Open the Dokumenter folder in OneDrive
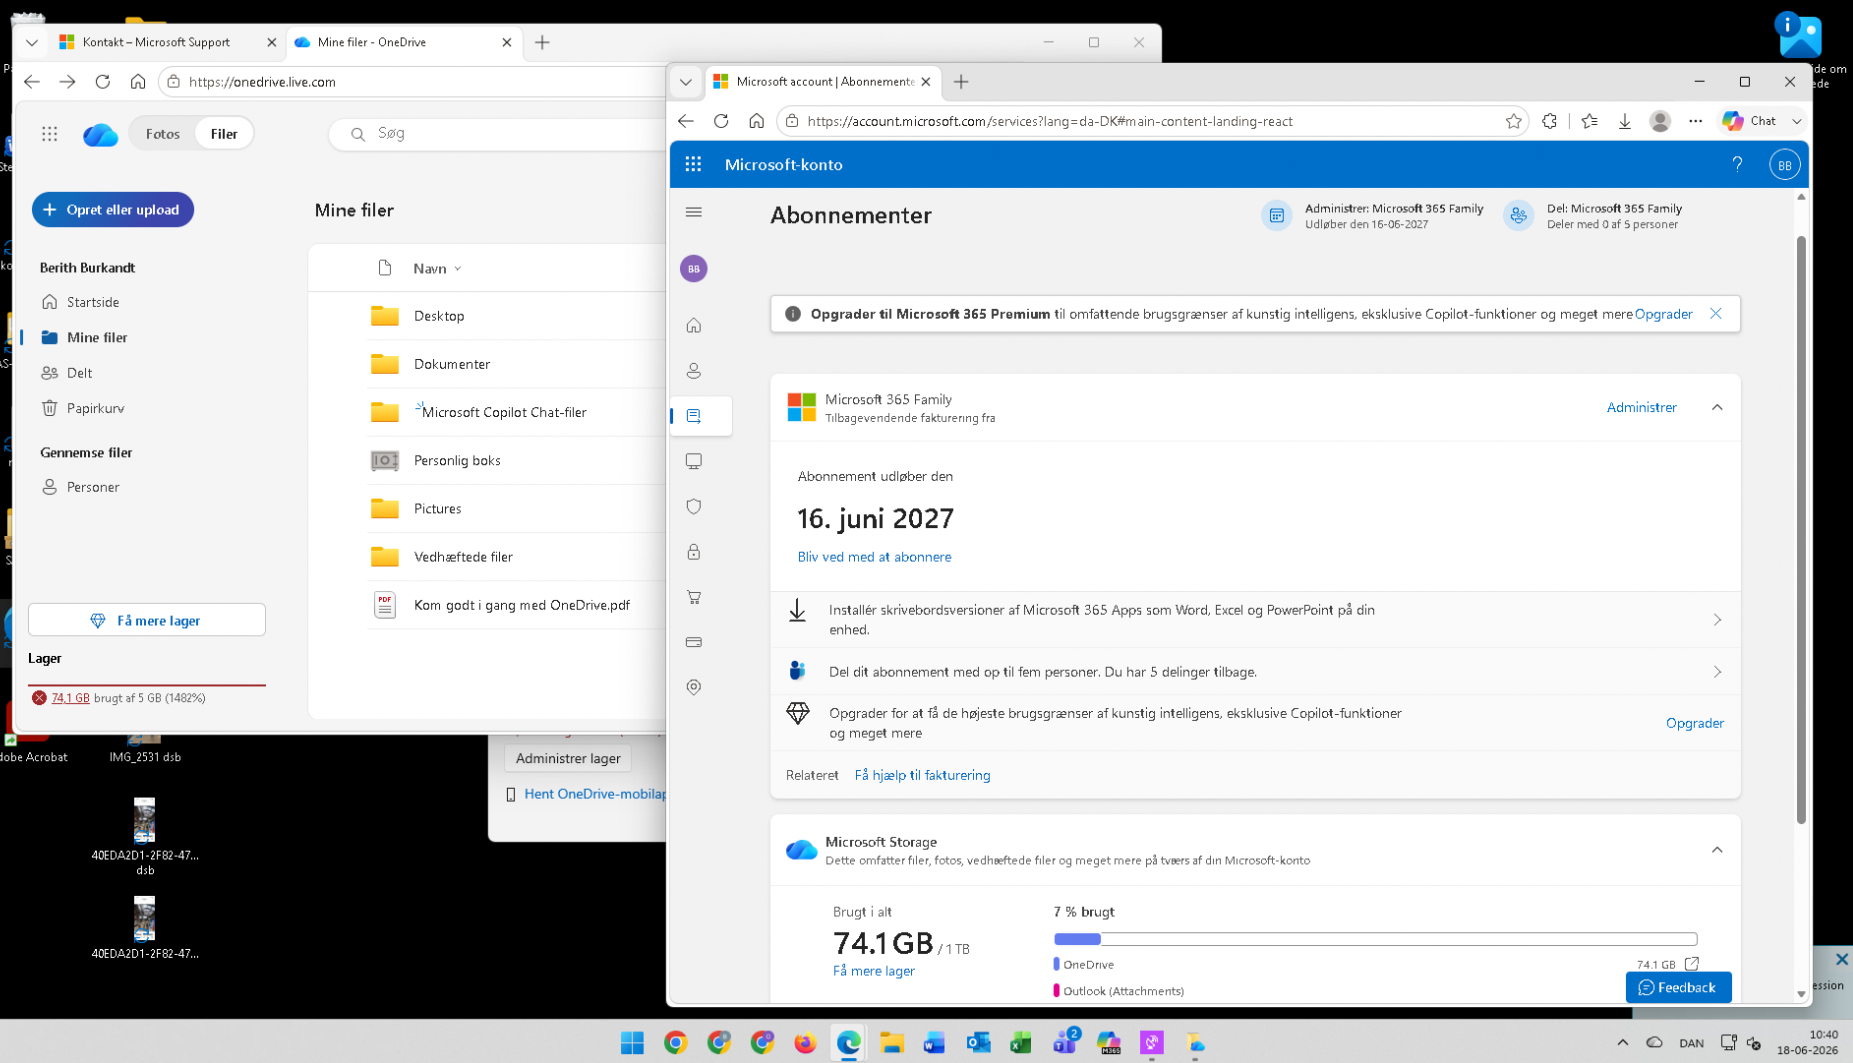 tap(452, 364)
